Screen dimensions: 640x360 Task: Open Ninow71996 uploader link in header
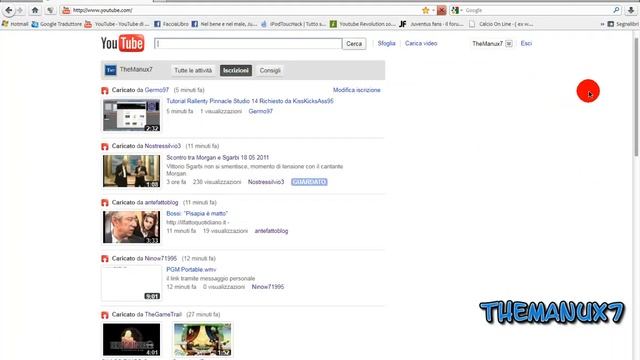161,258
